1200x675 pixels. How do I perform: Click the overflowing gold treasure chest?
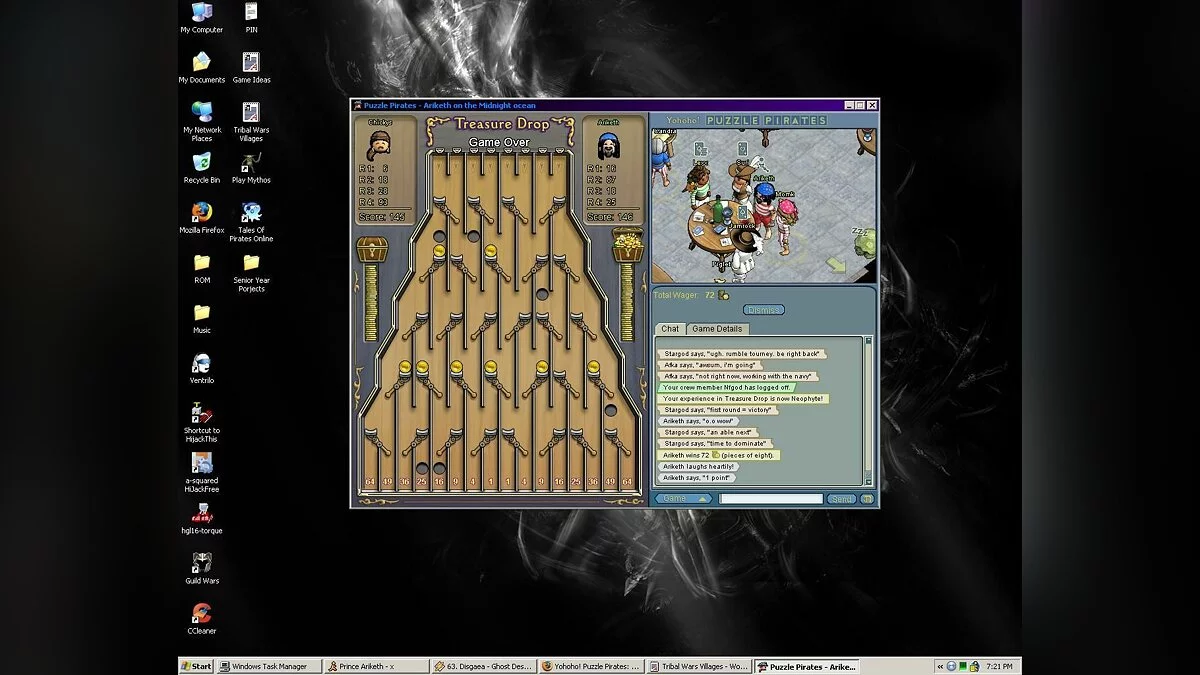[627, 246]
